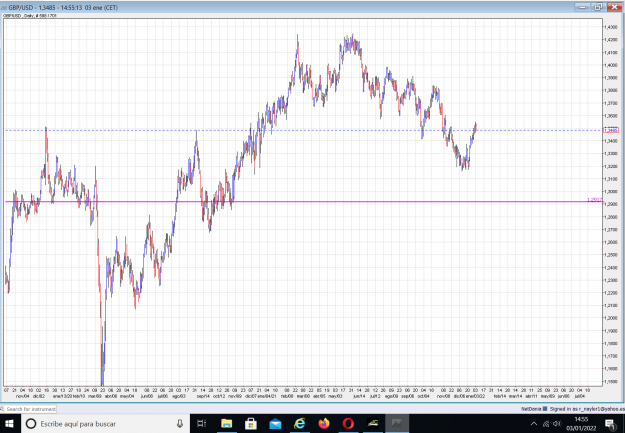Launch Firefox from taskbar
Viewport: 625px width, 433px height.
324,423
